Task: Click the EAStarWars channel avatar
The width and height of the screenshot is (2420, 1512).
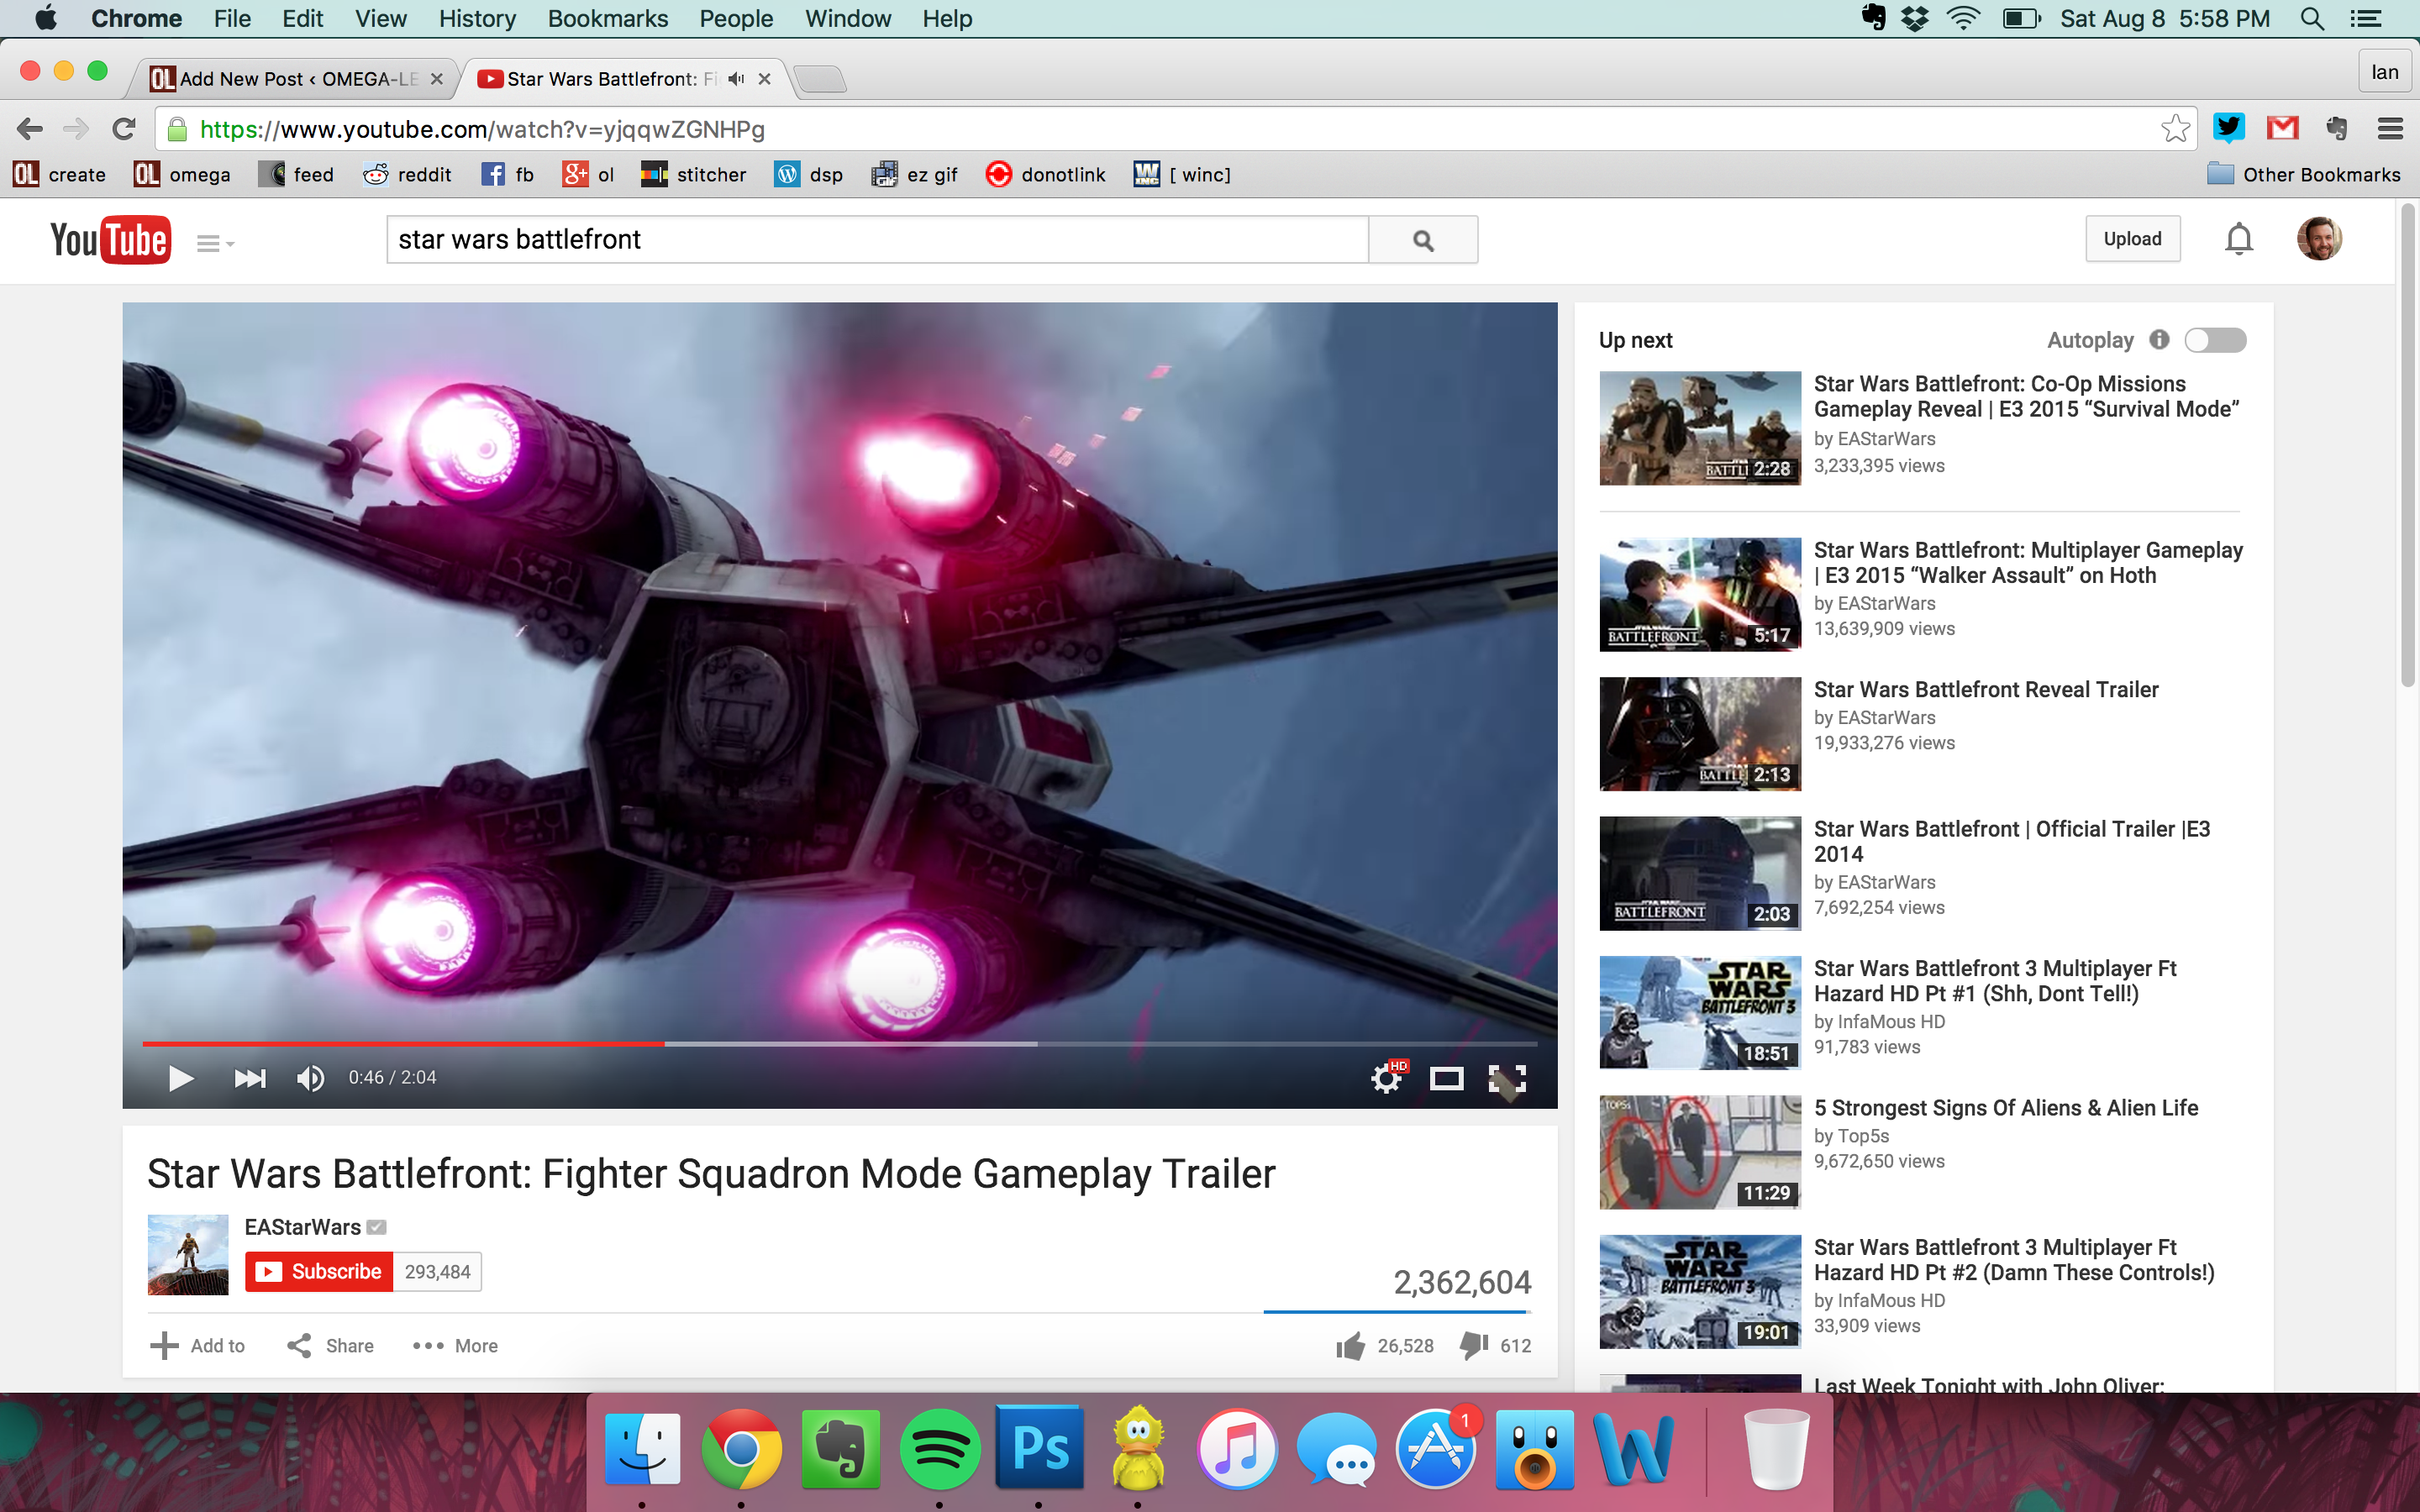Action: [188, 1255]
